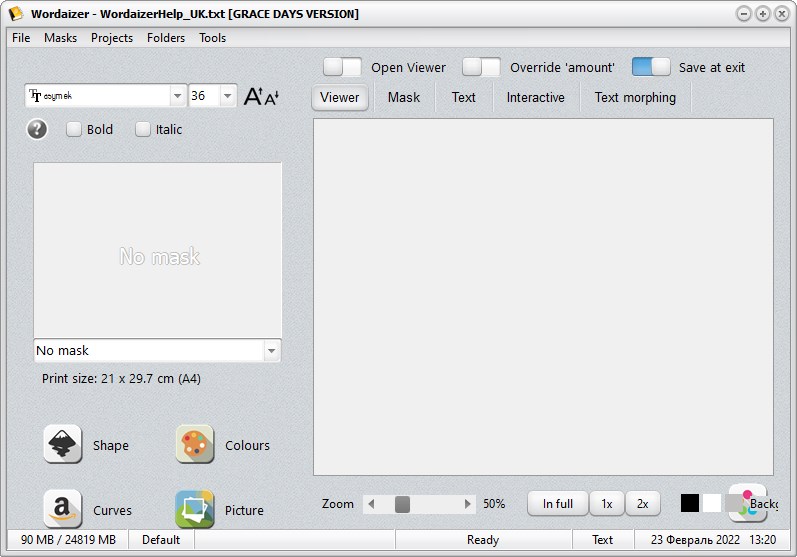The width and height of the screenshot is (797, 557).
Task: Select the black colour swatch
Action: click(690, 503)
